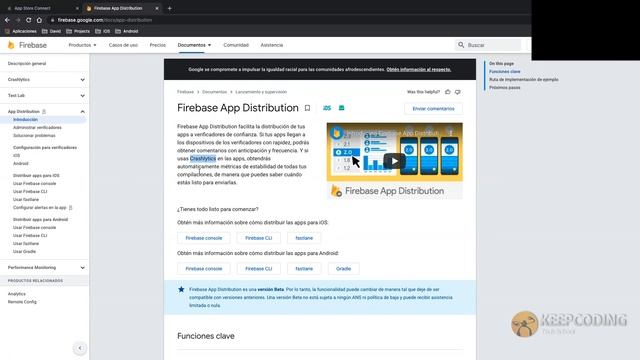Open Firebase console for Android distribution
640x360 pixels.
point(204,269)
